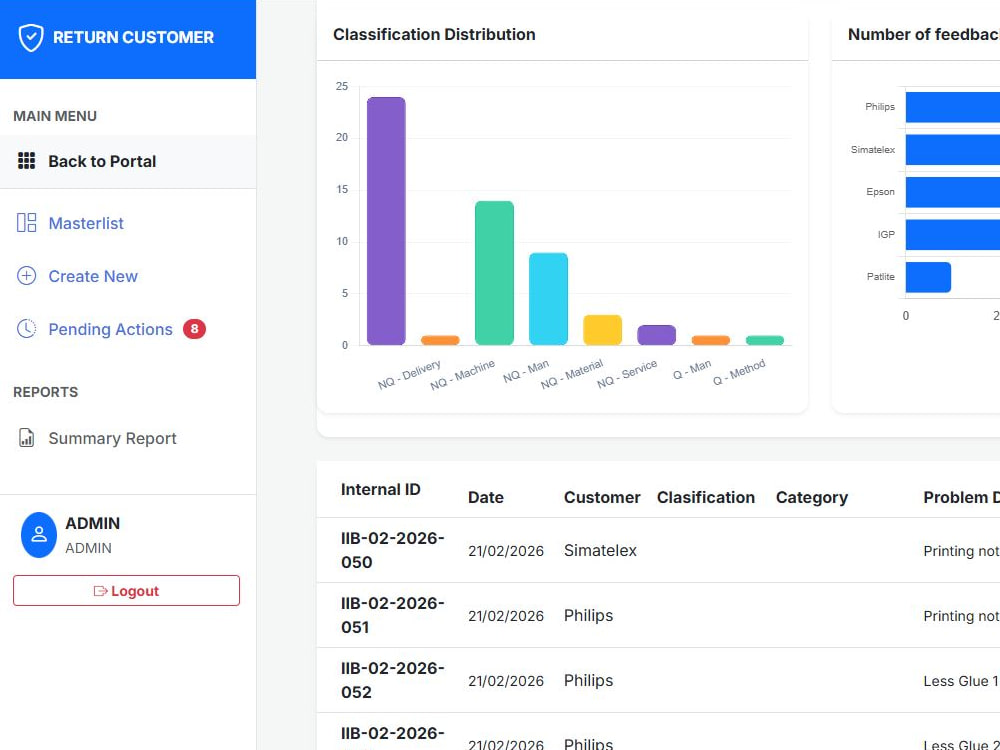Click the ADMIN username text
This screenshot has width=1000, height=750.
[92, 523]
